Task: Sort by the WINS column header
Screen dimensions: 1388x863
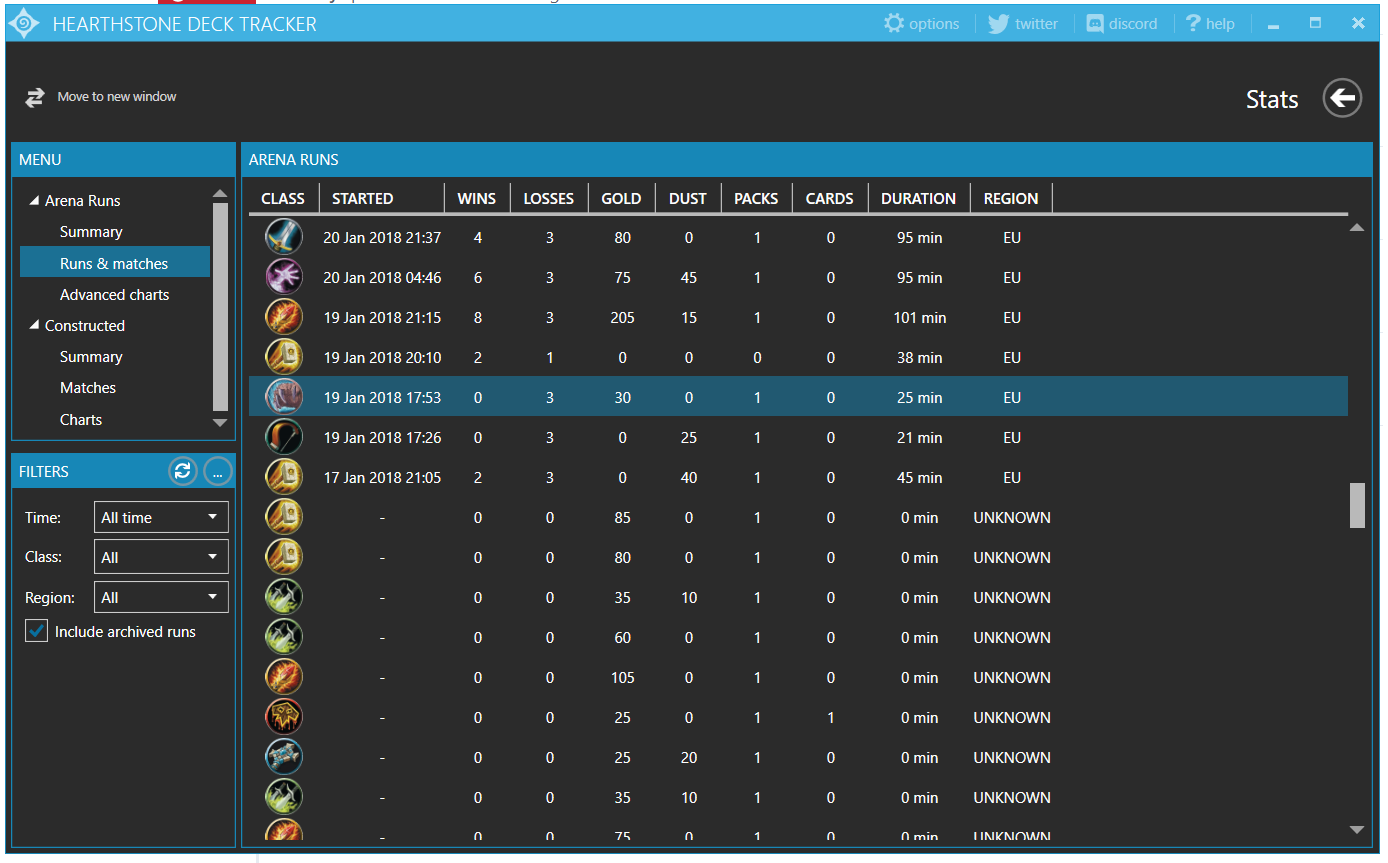Action: tap(477, 198)
